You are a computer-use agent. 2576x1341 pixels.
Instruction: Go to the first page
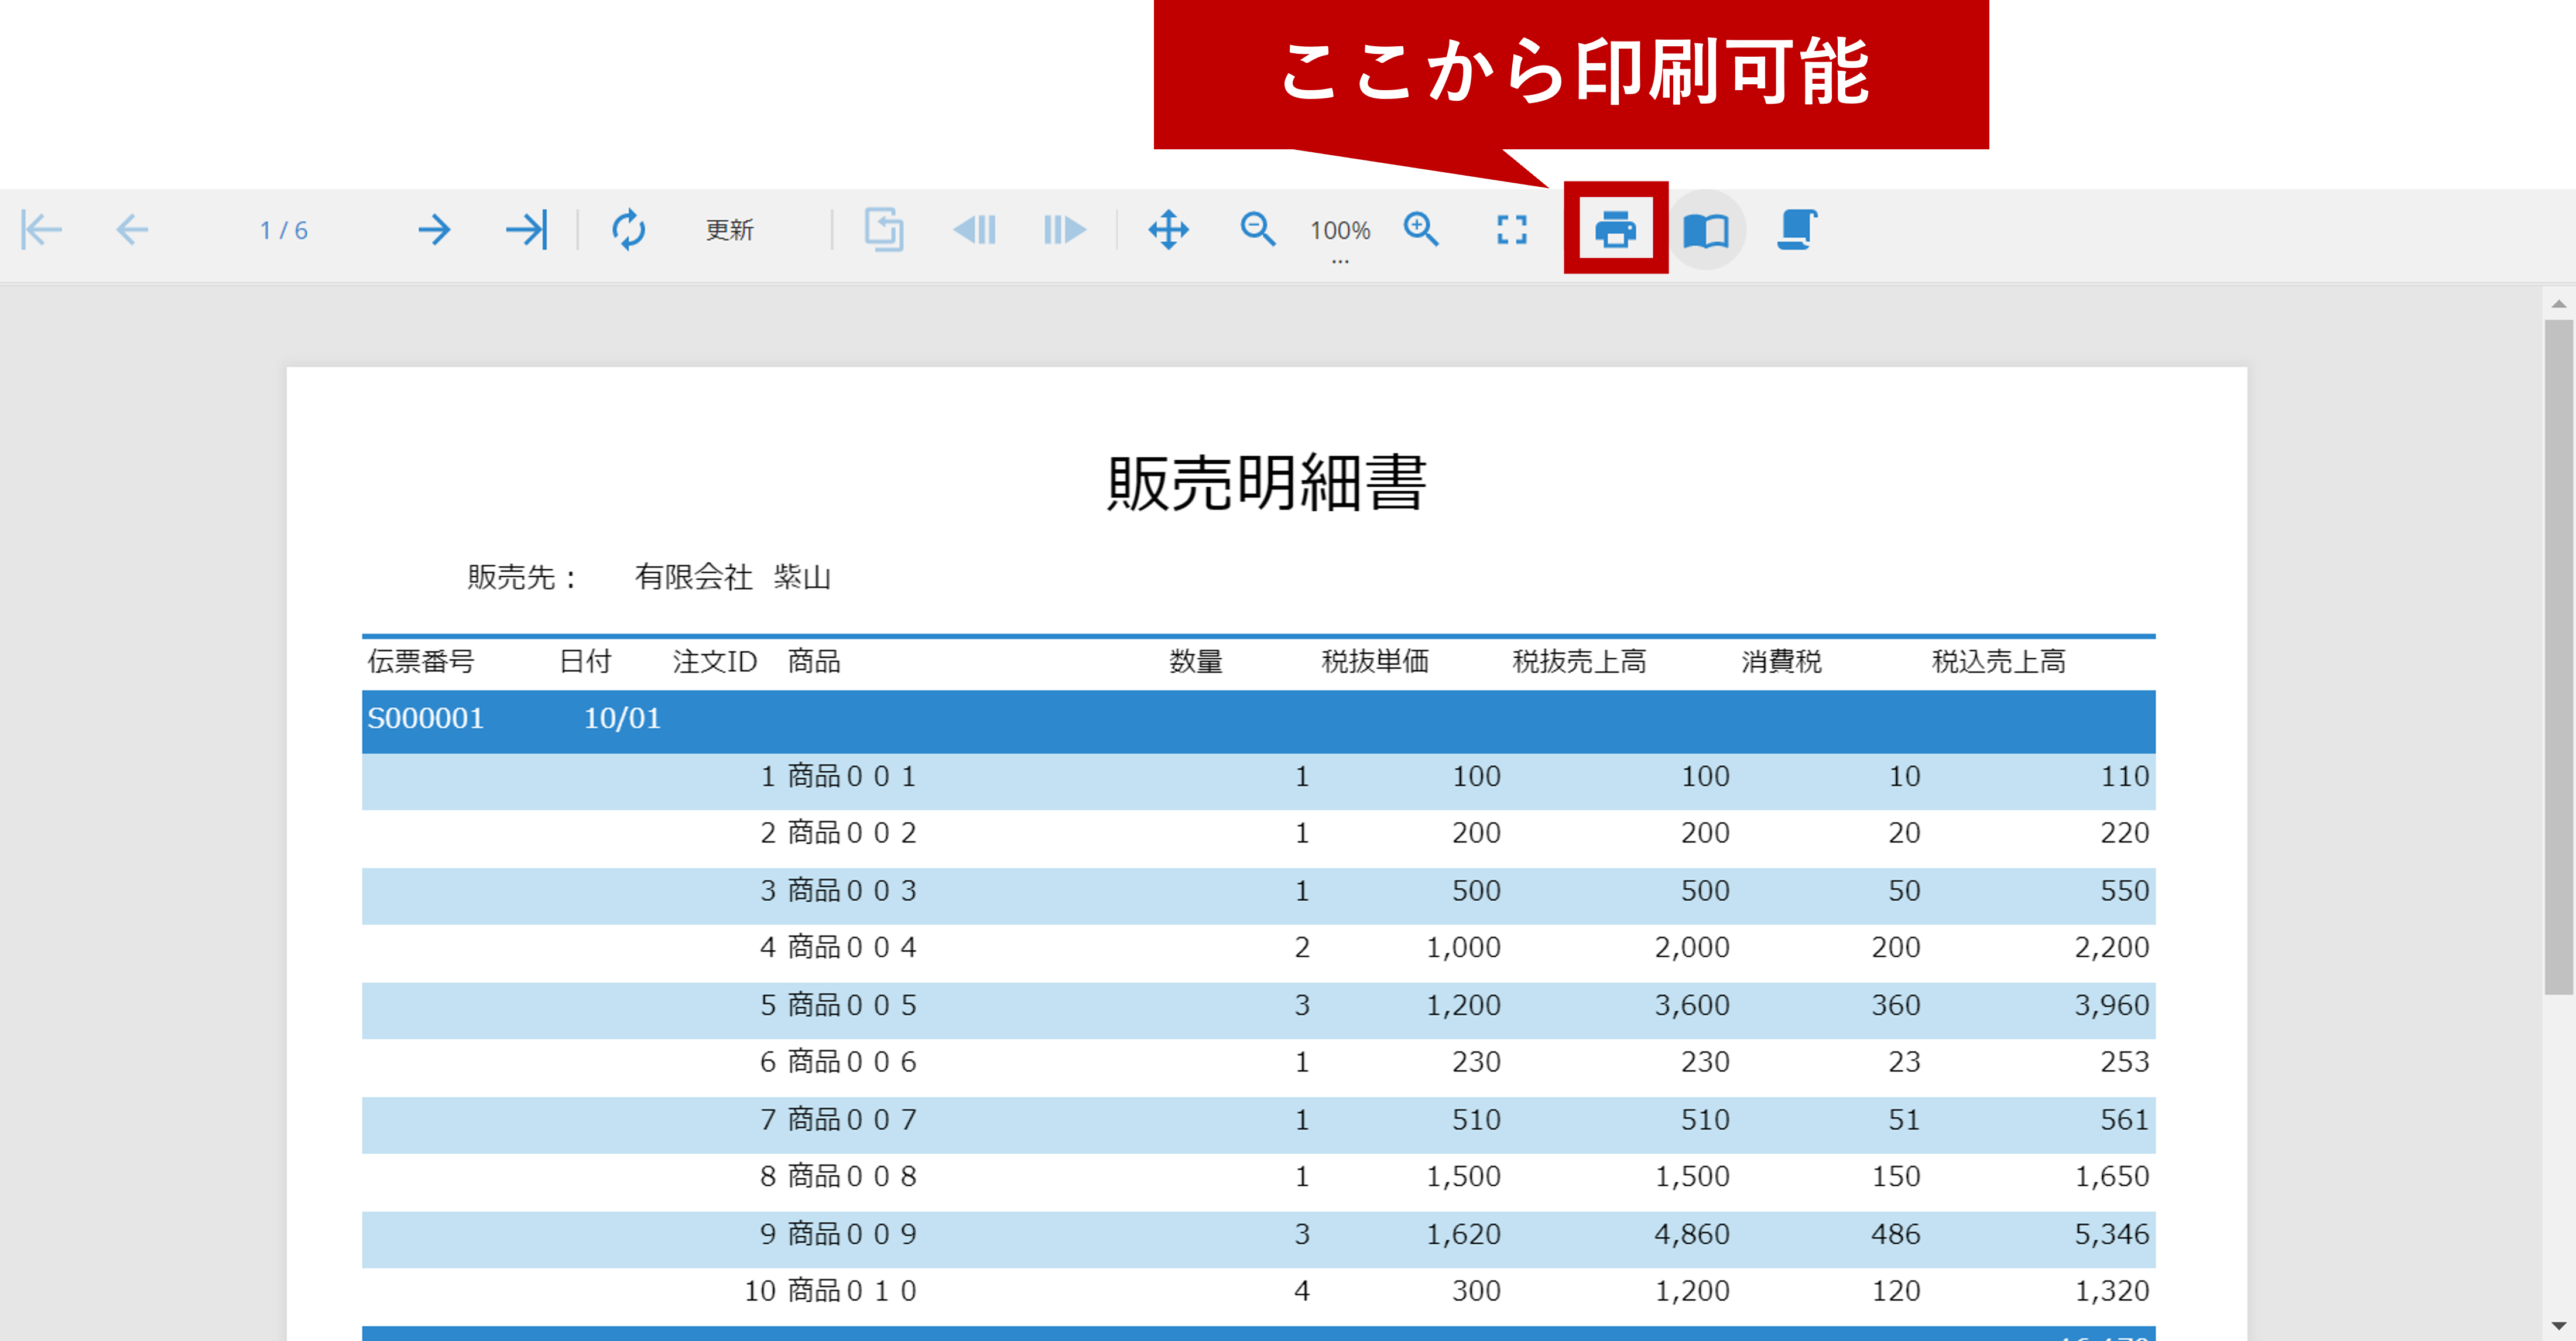[x=40, y=229]
